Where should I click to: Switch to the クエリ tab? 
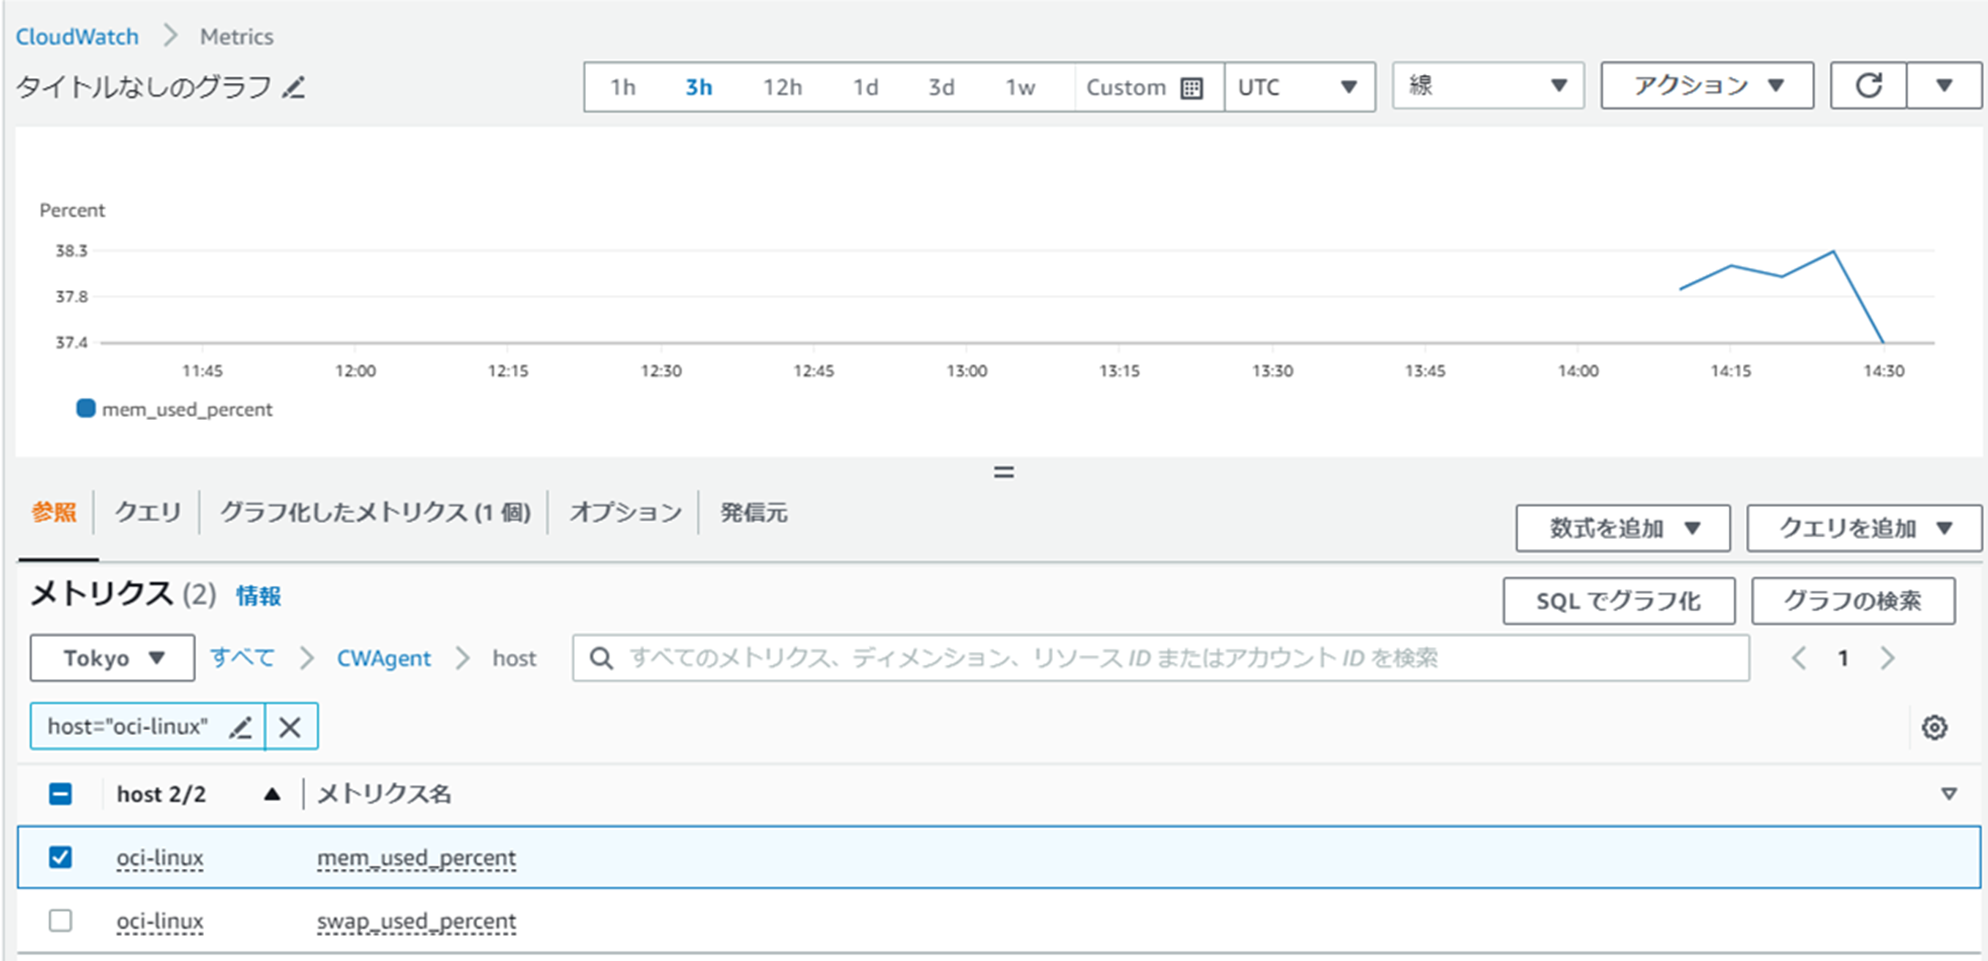pos(148,513)
